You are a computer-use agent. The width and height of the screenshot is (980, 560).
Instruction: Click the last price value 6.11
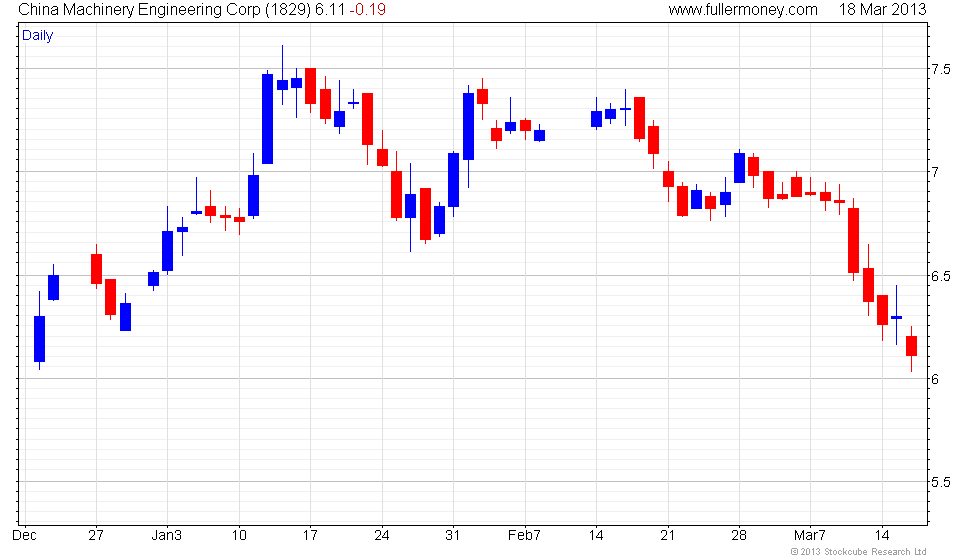coord(329,9)
